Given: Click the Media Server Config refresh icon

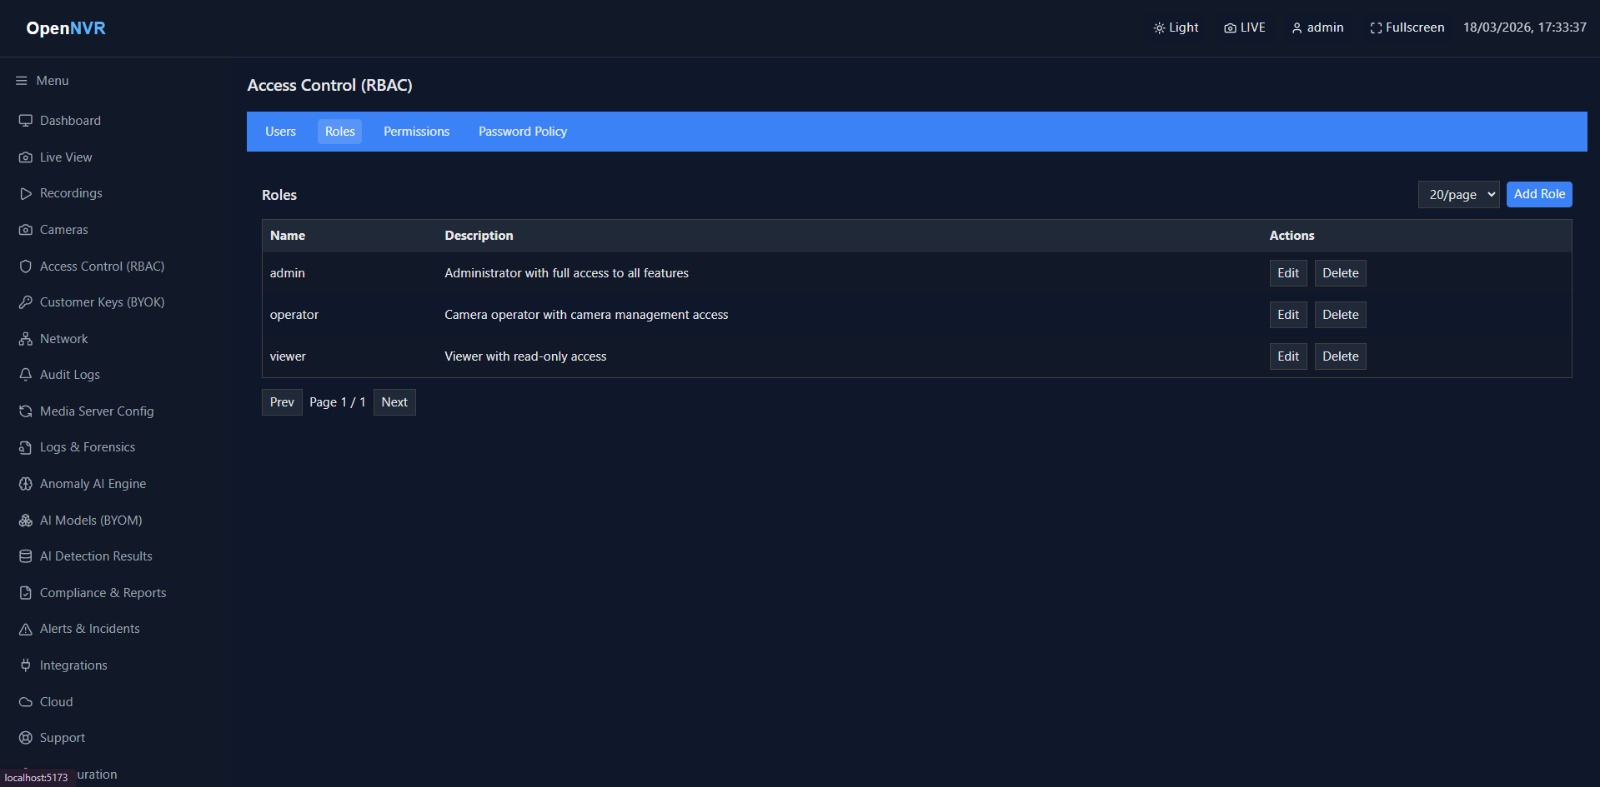Looking at the screenshot, I should point(26,412).
